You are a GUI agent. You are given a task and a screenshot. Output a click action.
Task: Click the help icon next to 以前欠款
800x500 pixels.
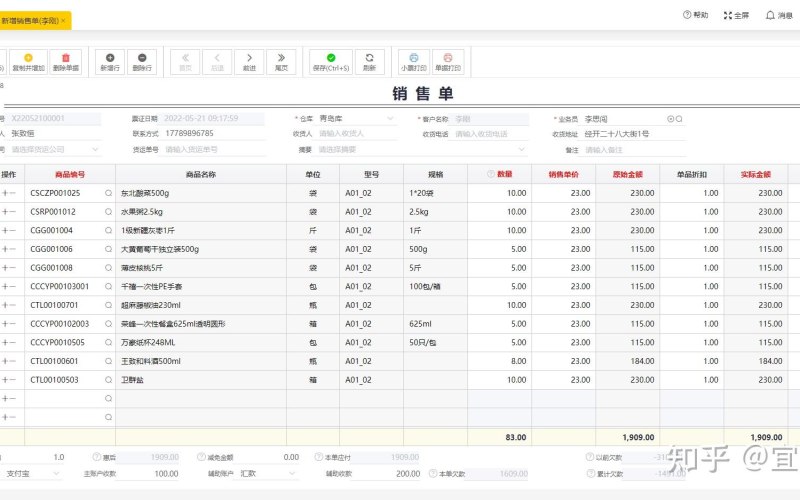(x=590, y=457)
